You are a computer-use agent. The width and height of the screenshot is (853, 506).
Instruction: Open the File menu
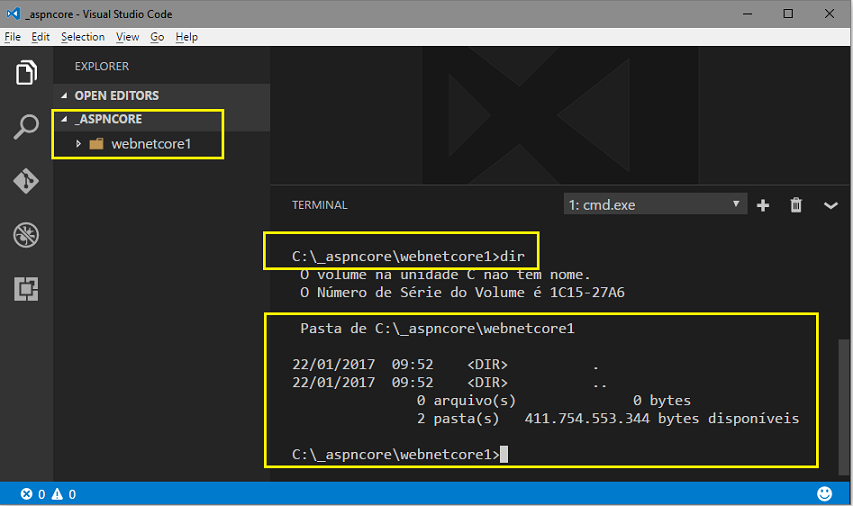[x=13, y=37]
